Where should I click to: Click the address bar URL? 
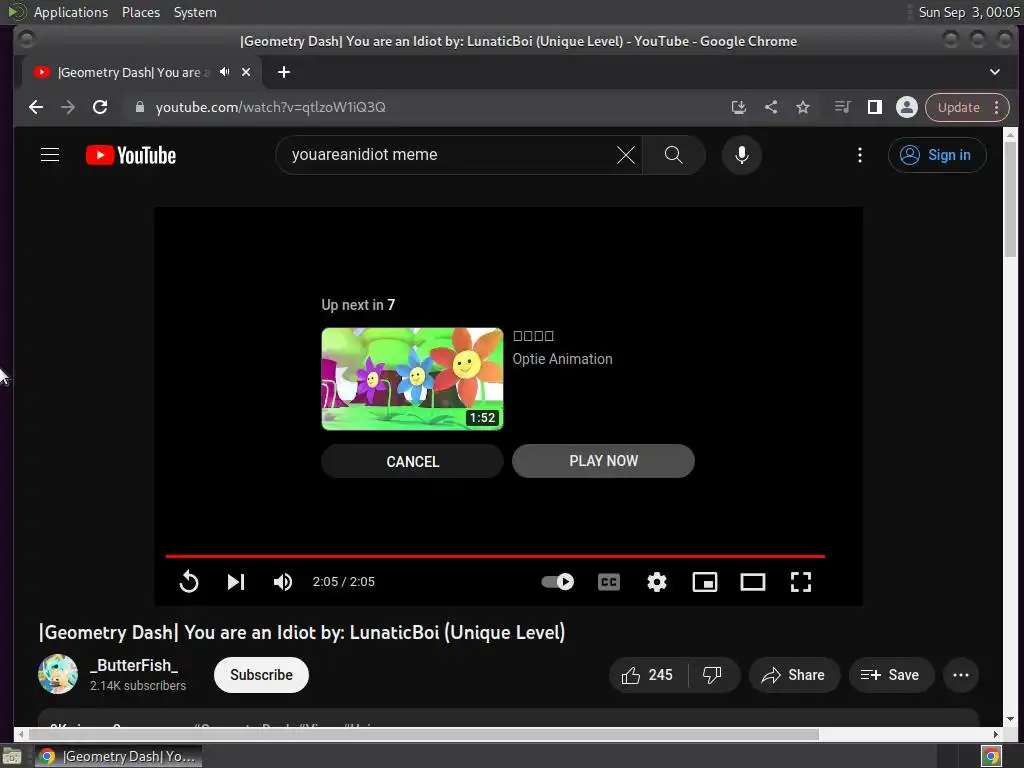(x=270, y=107)
